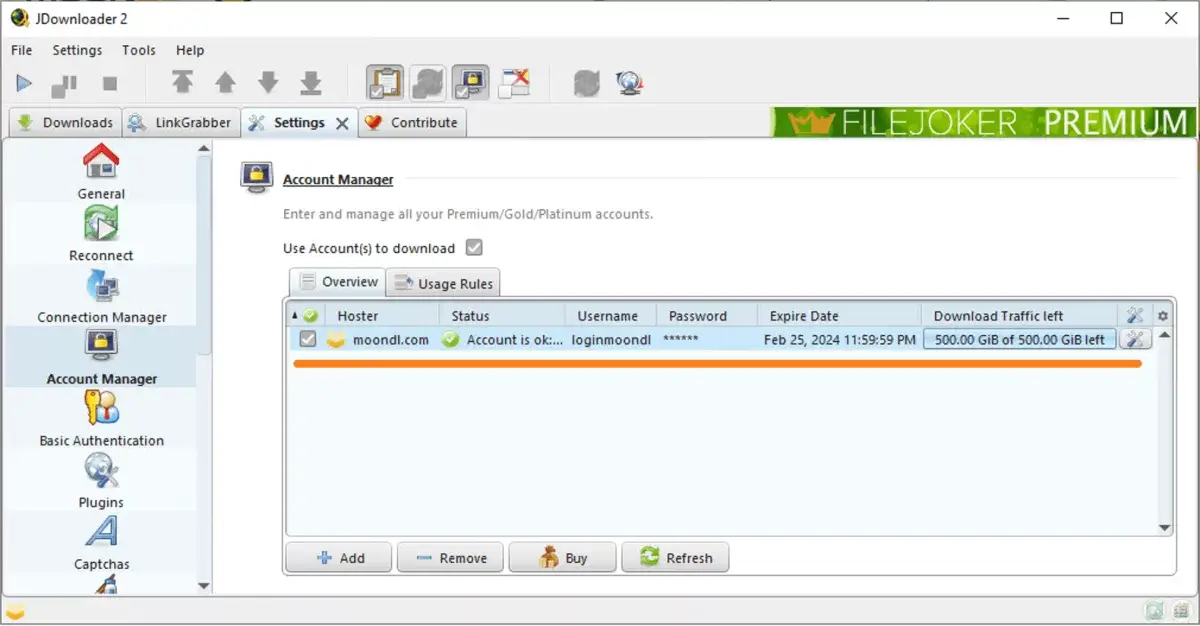The height and width of the screenshot is (626, 1200).
Task: Click the moondl.com account settings wrench button
Action: tap(1135, 339)
